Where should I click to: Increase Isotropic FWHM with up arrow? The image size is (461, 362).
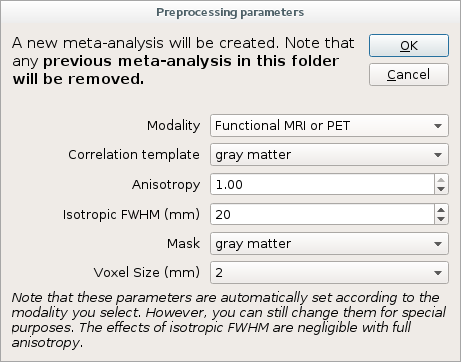[x=441, y=210]
